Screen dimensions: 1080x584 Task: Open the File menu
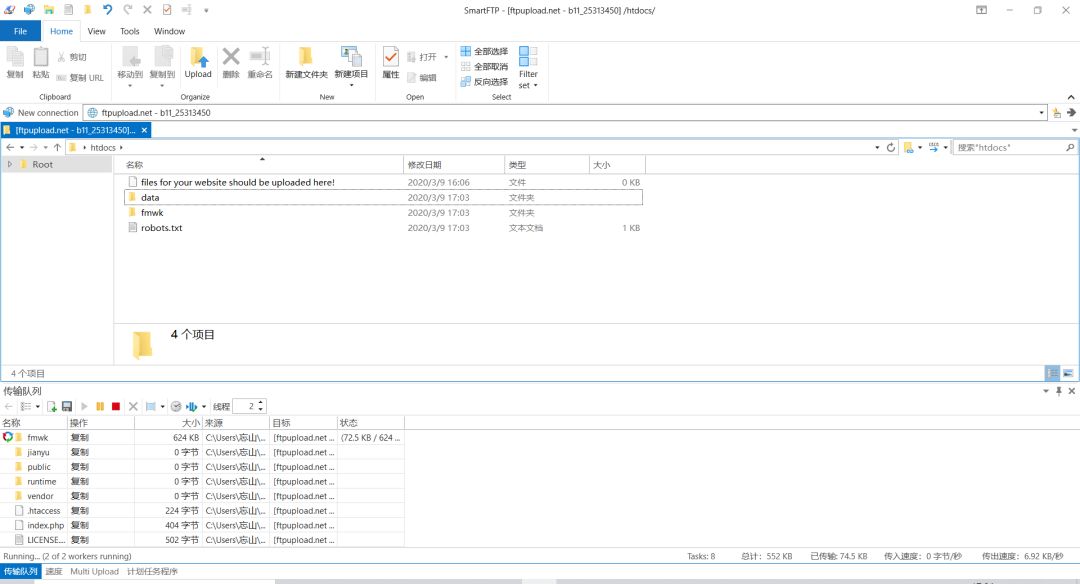(21, 31)
